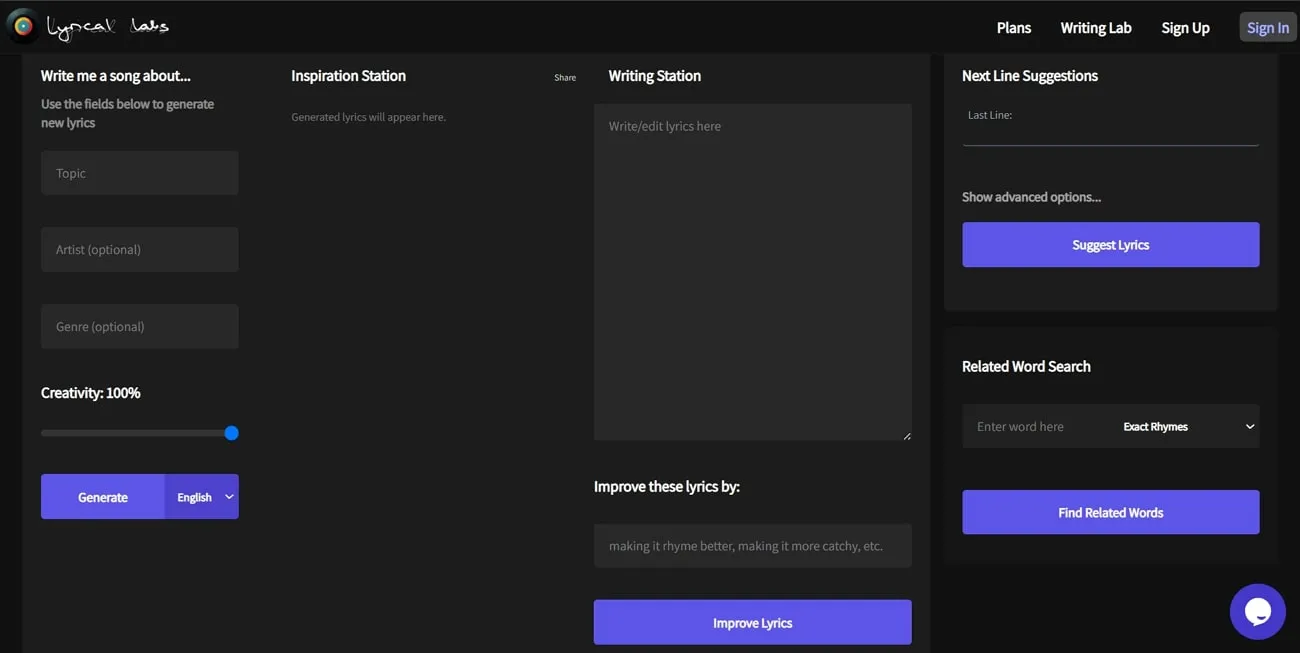Click the Sign Up link
Screen dimensions: 1300x653
1185,27
